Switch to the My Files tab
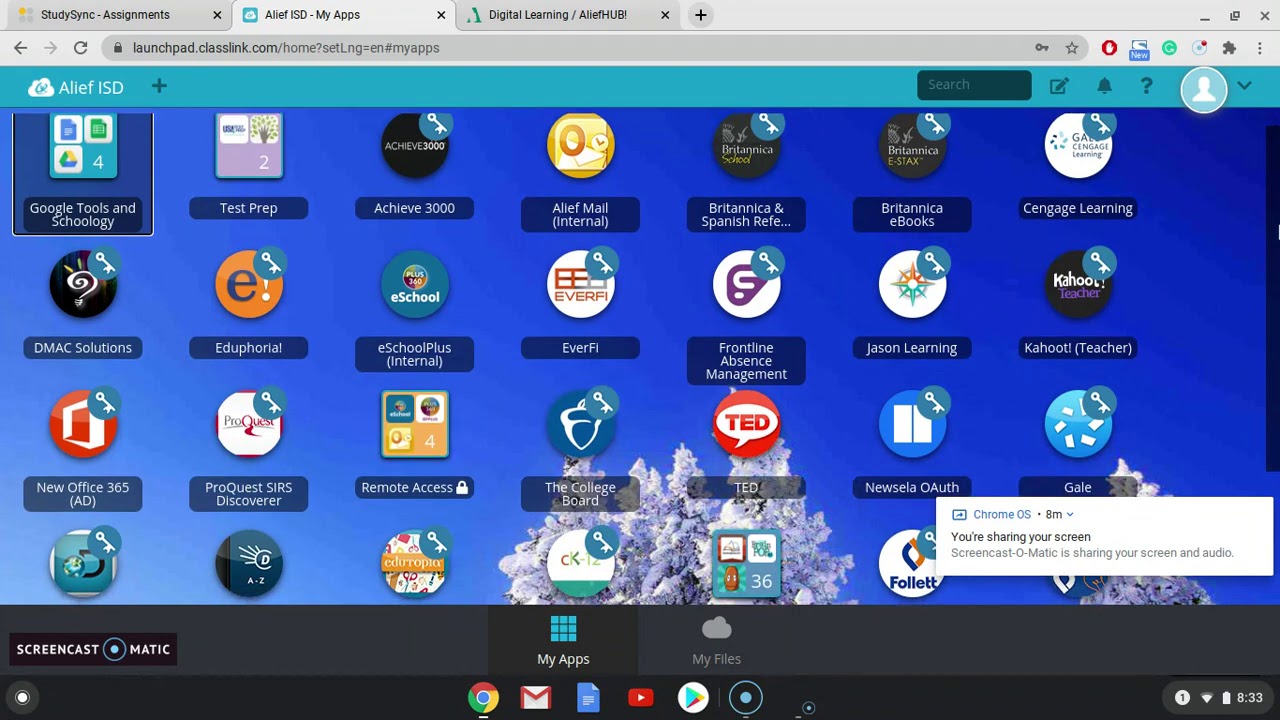The height and width of the screenshot is (720, 1280). [716, 641]
